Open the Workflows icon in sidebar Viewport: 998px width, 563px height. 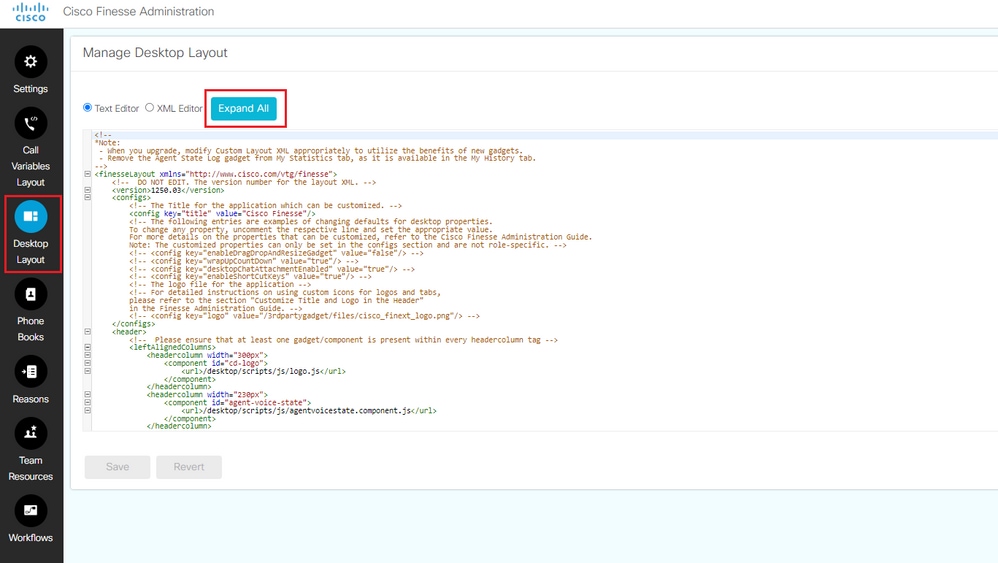click(x=31, y=511)
